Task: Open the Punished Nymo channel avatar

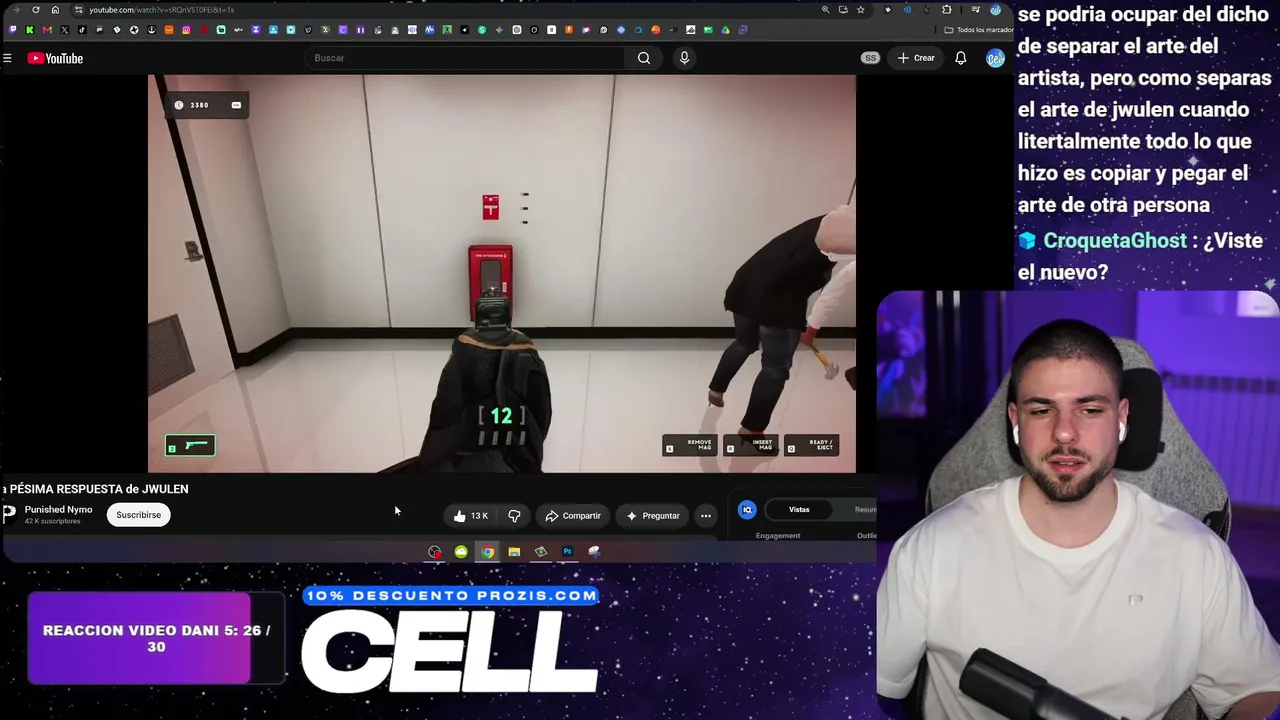Action: [x=9, y=514]
